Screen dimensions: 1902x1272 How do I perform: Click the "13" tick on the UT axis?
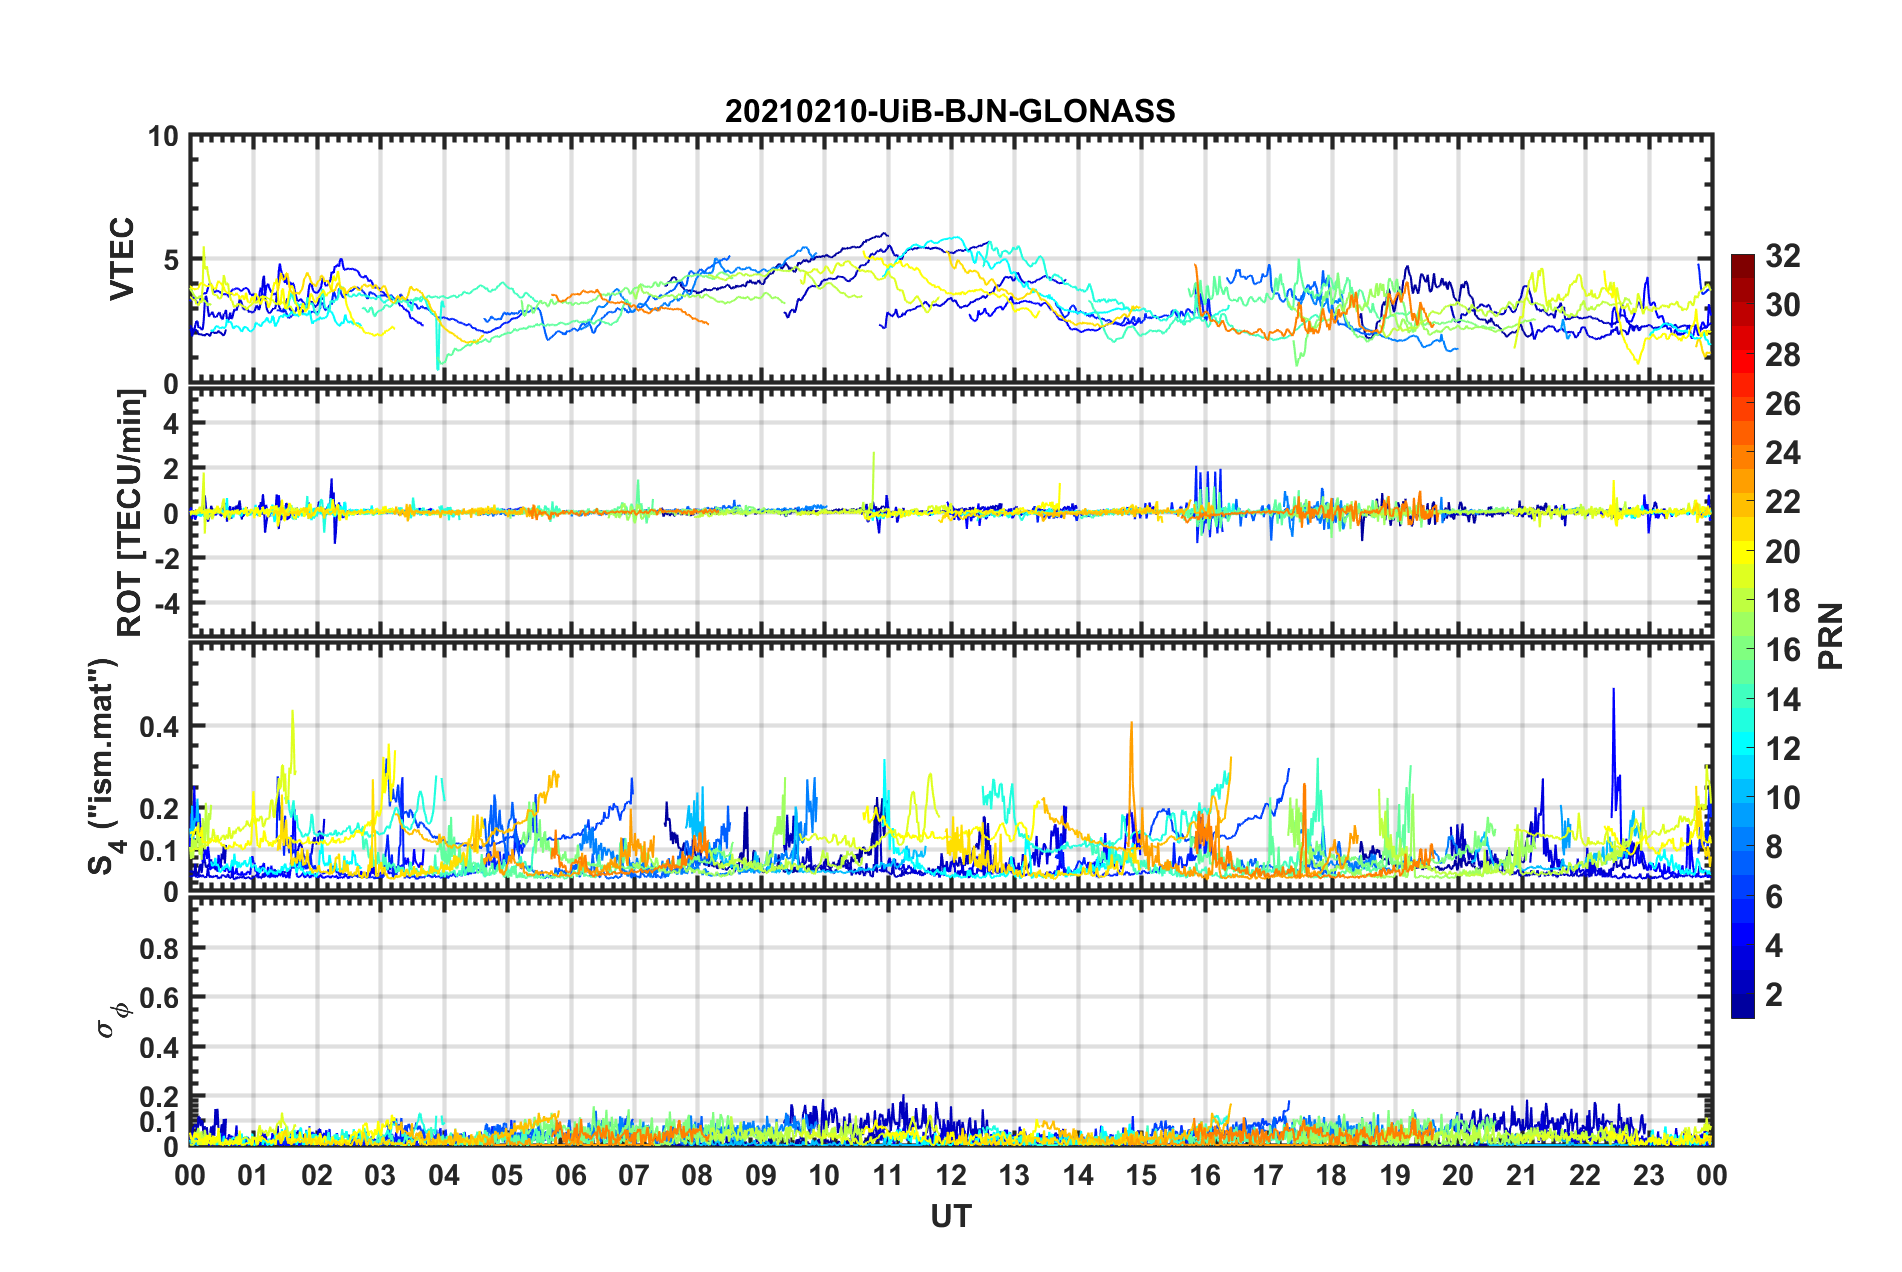click(1015, 1175)
